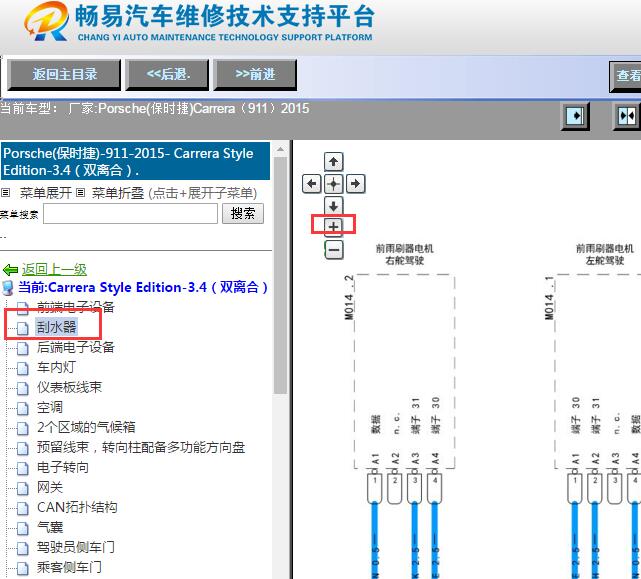This screenshot has width=641, height=579.
Task: Pan the diagram up with the up arrow
Action: [333, 162]
